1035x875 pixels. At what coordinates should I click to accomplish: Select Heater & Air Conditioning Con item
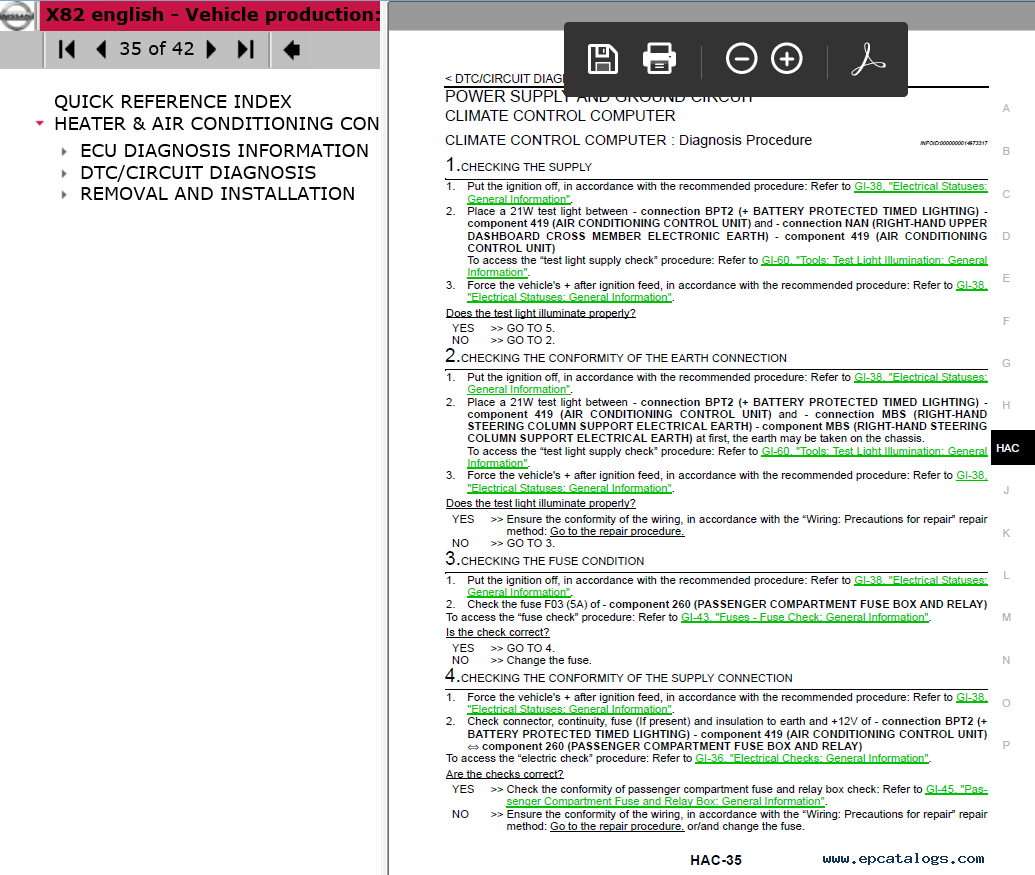217,123
